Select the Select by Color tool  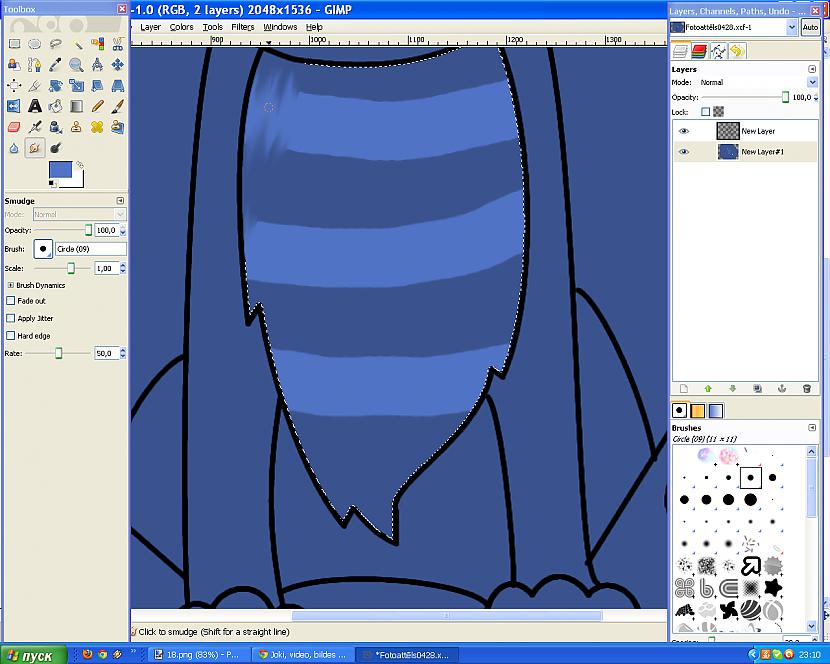97,44
